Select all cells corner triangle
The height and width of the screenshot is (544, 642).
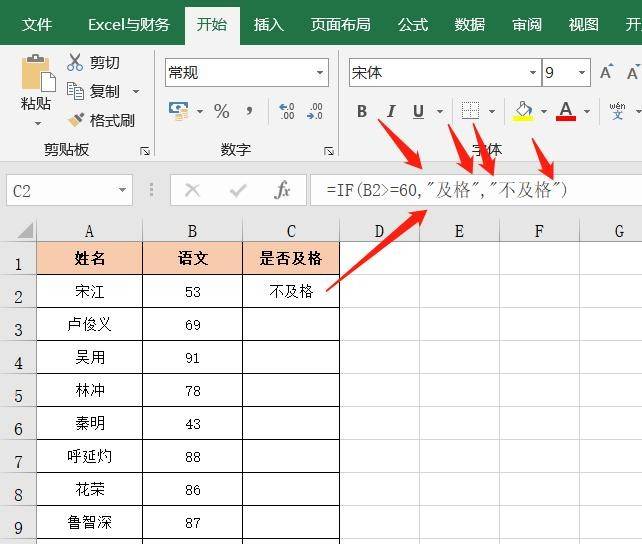(x=26, y=230)
